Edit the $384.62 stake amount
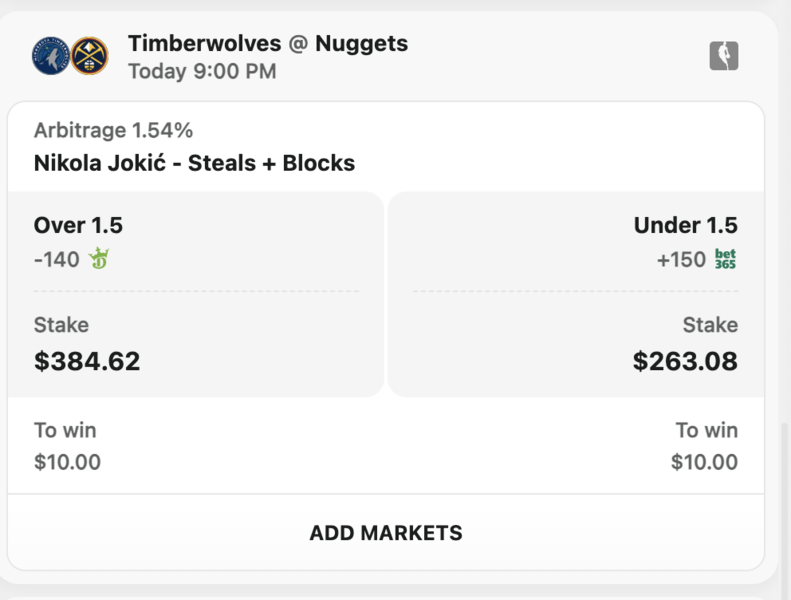 [87, 361]
